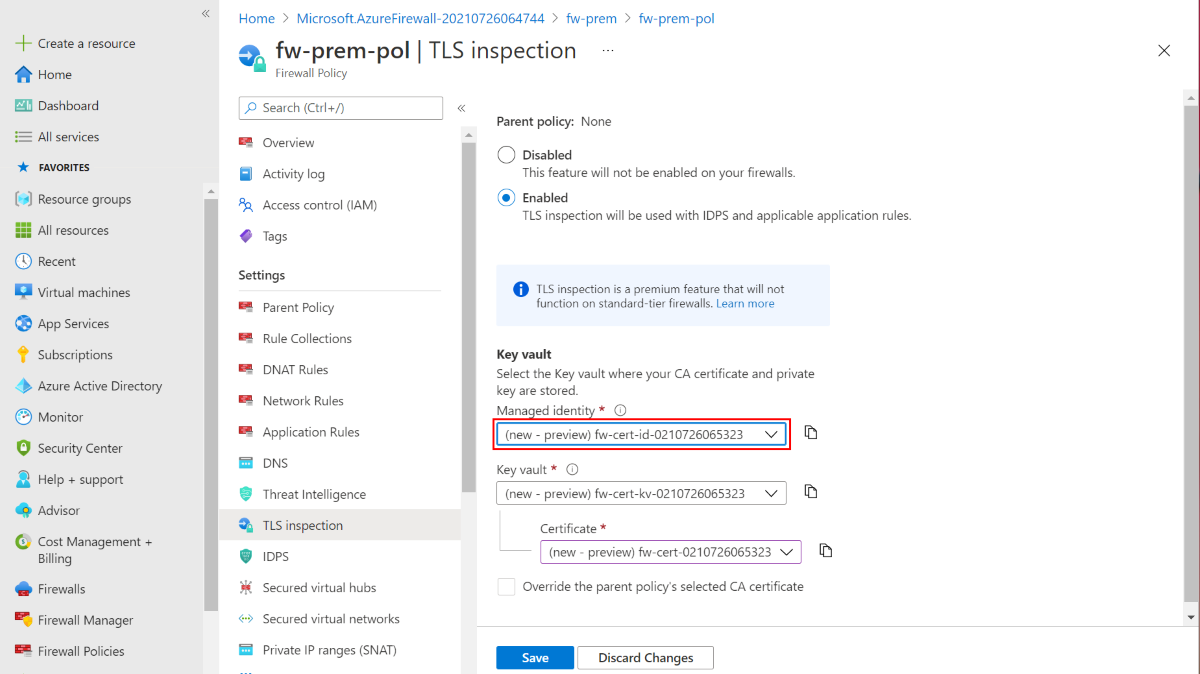Click the copy icon beside Key vault dropdown
Image resolution: width=1200 pixels, height=674 pixels.
click(811, 492)
